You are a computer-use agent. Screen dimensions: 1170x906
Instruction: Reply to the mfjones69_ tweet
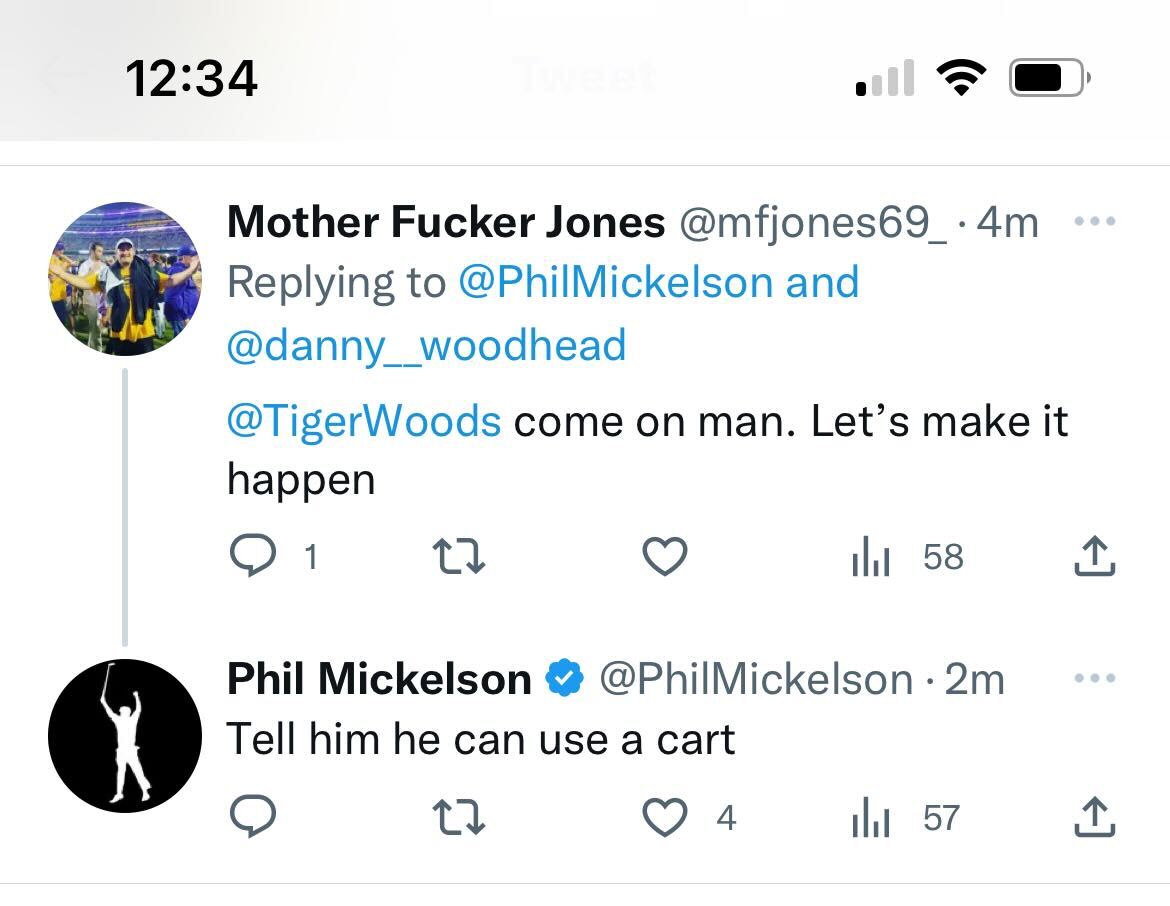(x=252, y=556)
